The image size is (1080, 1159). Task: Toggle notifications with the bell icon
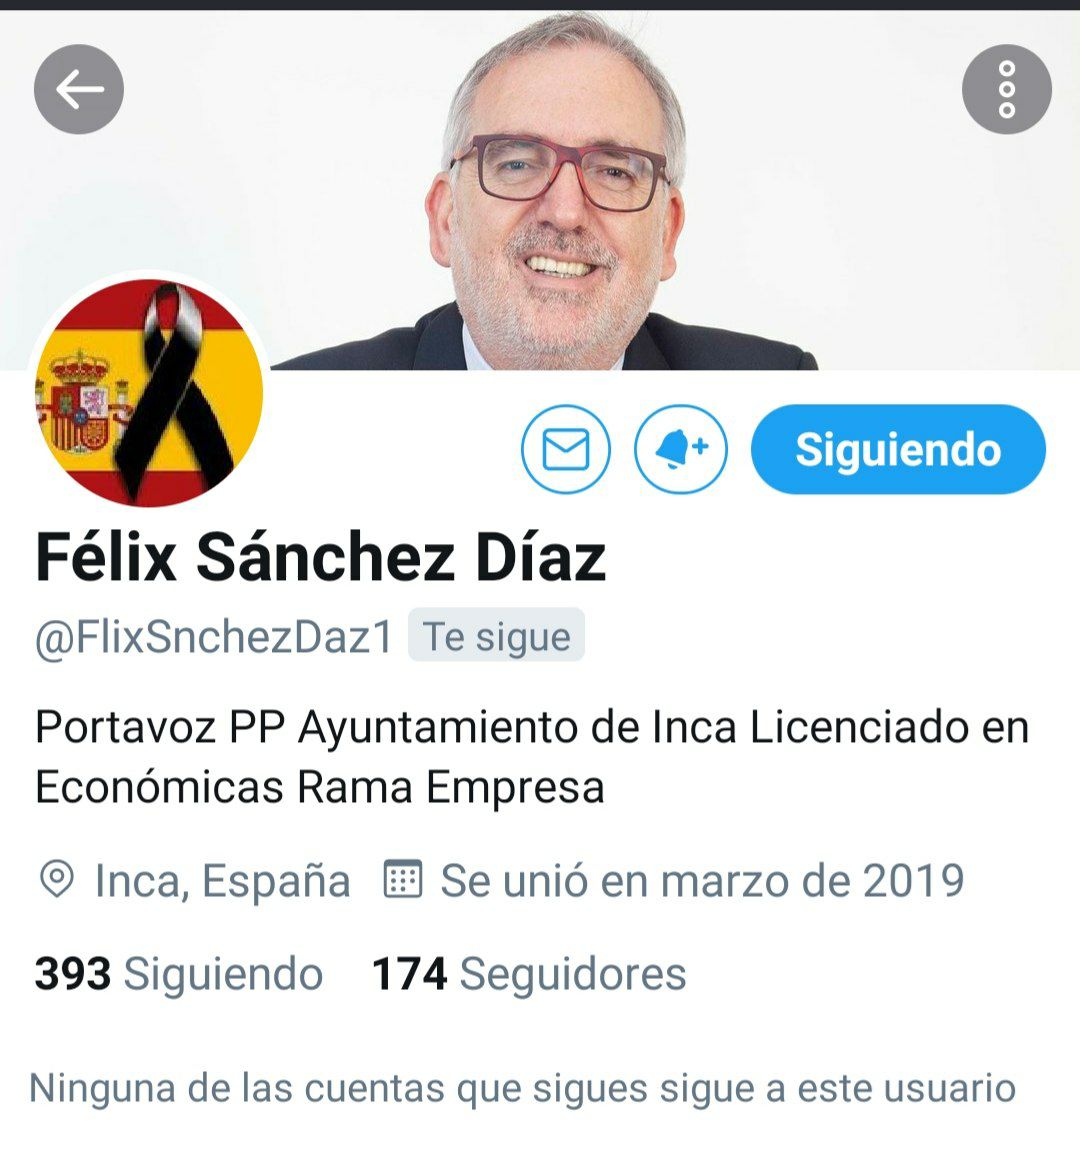pyautogui.click(x=681, y=449)
